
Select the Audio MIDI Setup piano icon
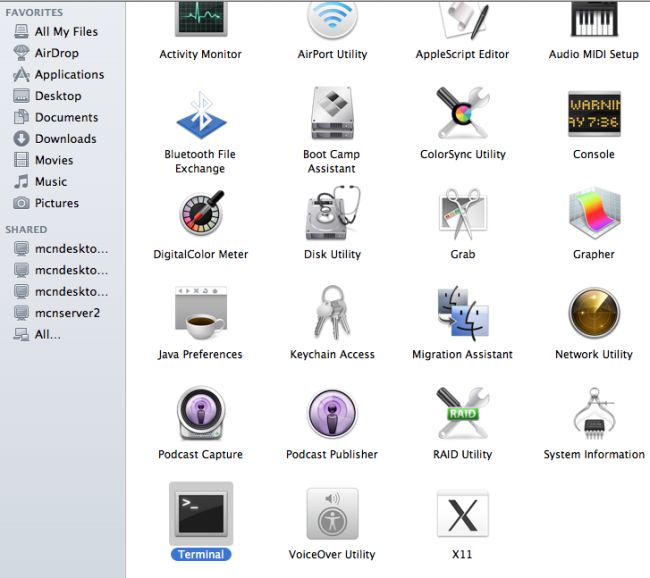pyautogui.click(x=594, y=18)
